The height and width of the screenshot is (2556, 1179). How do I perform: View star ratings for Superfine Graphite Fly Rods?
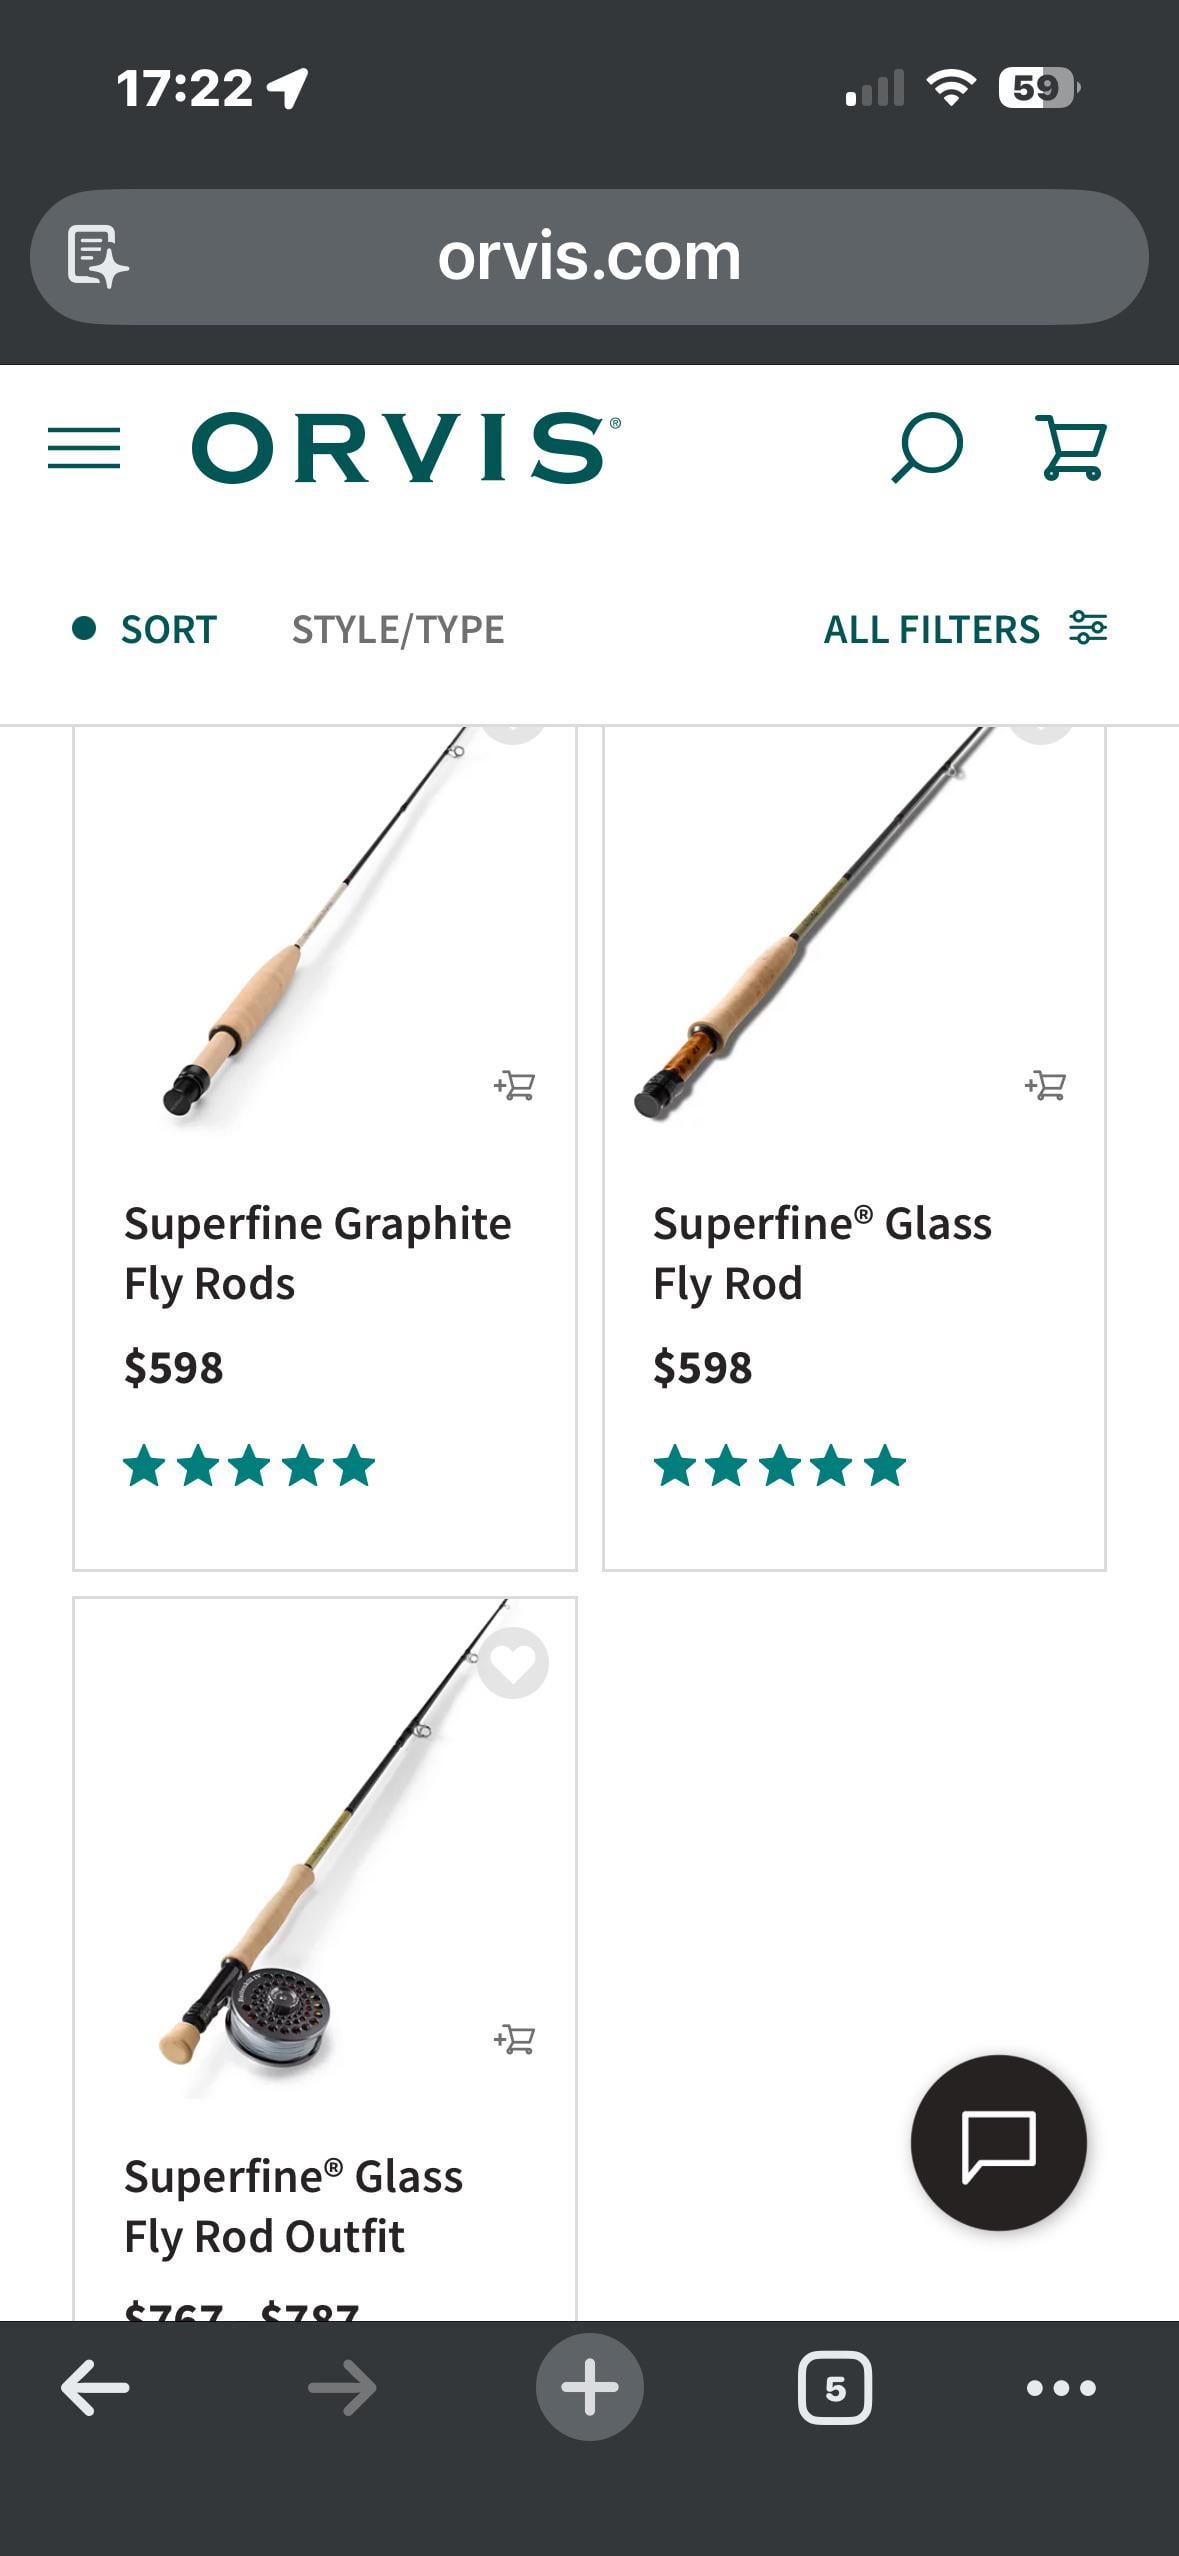[x=249, y=1467]
